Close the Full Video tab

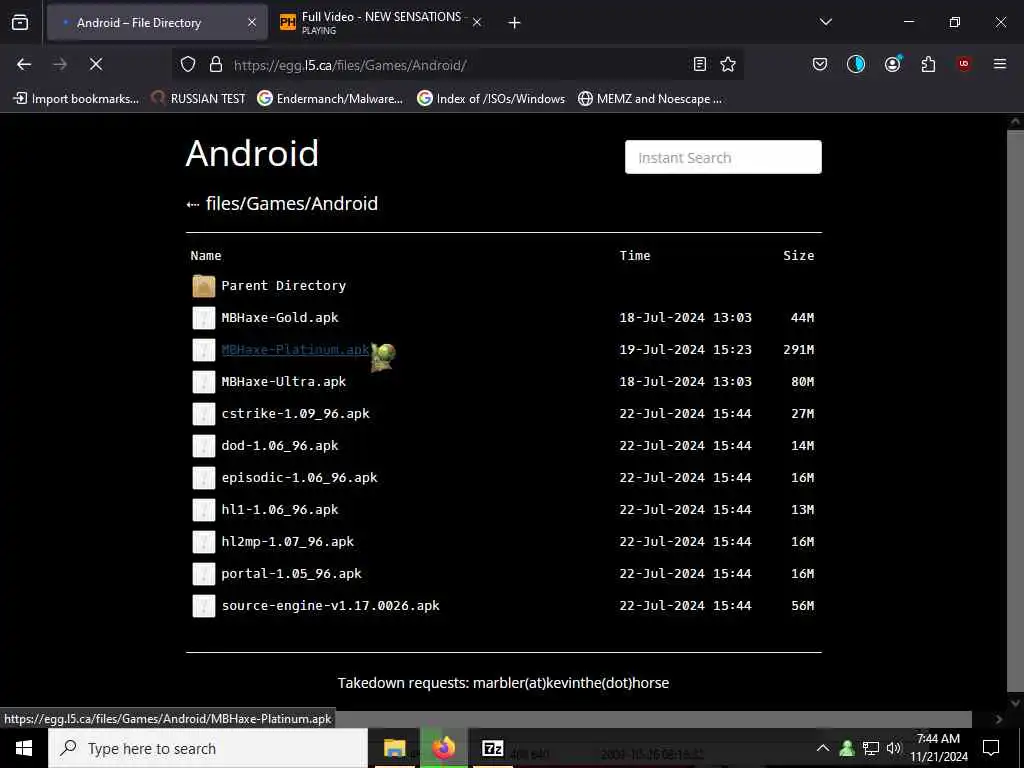477,23
